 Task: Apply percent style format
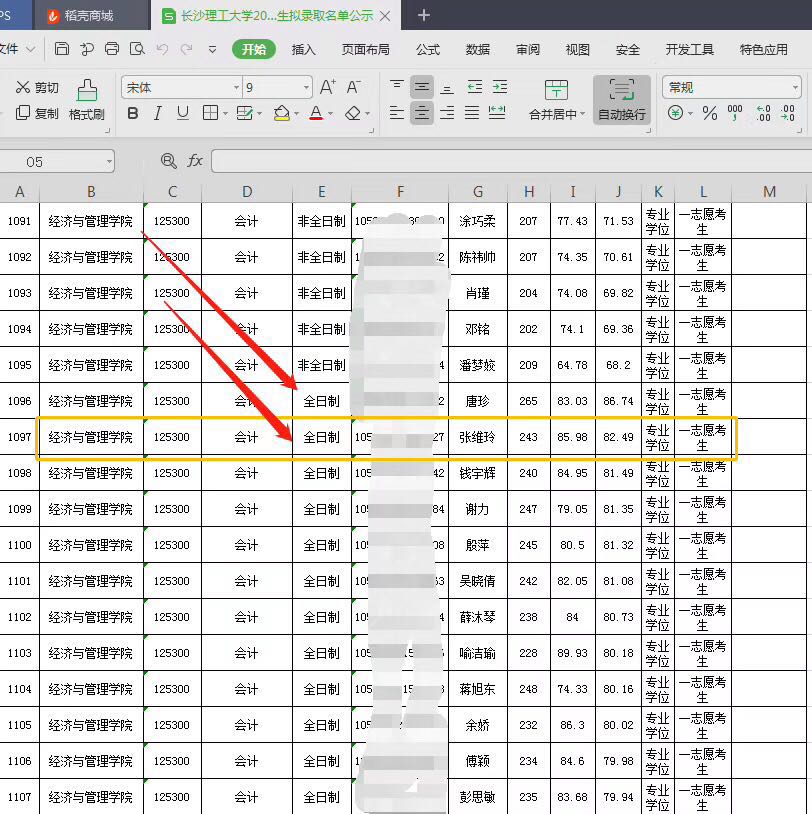coord(709,113)
